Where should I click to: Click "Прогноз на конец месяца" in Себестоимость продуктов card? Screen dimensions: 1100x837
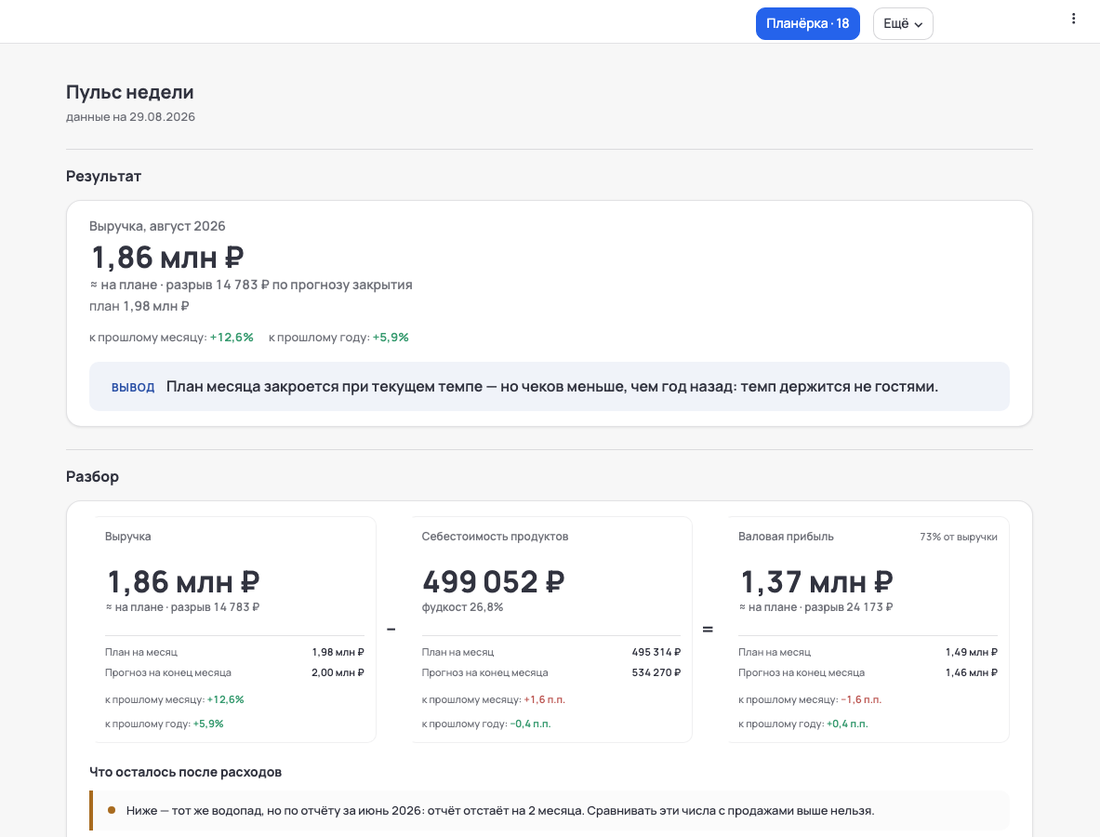tap(485, 672)
